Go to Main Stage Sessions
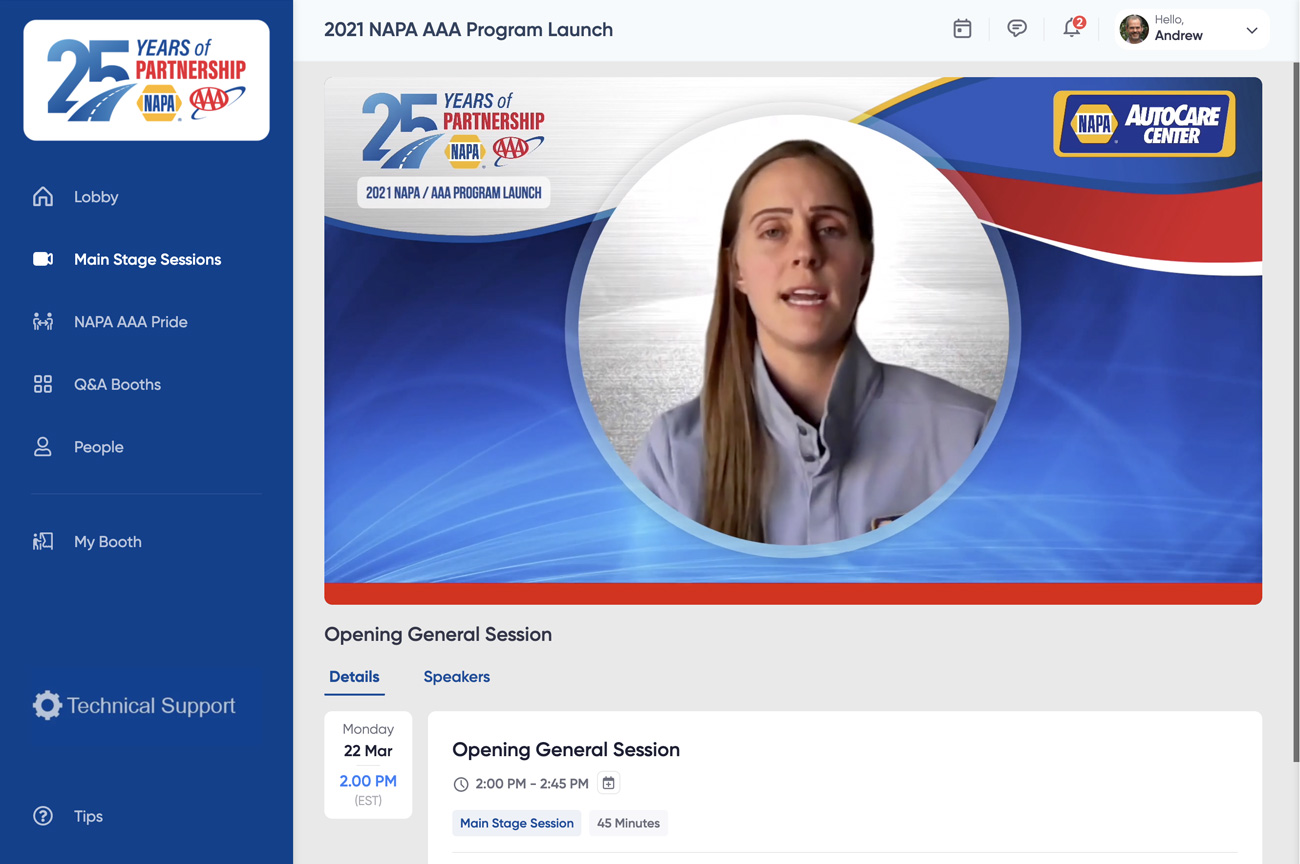 point(147,259)
